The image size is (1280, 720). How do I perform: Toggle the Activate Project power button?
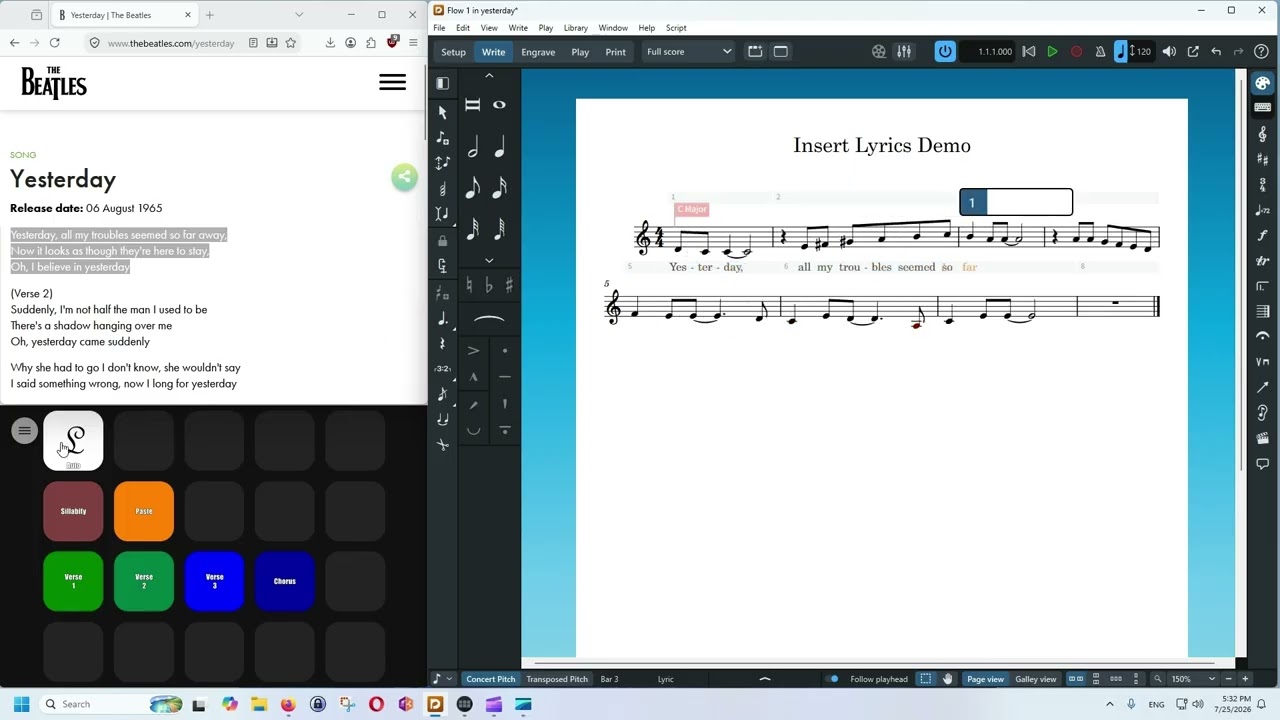click(x=945, y=52)
